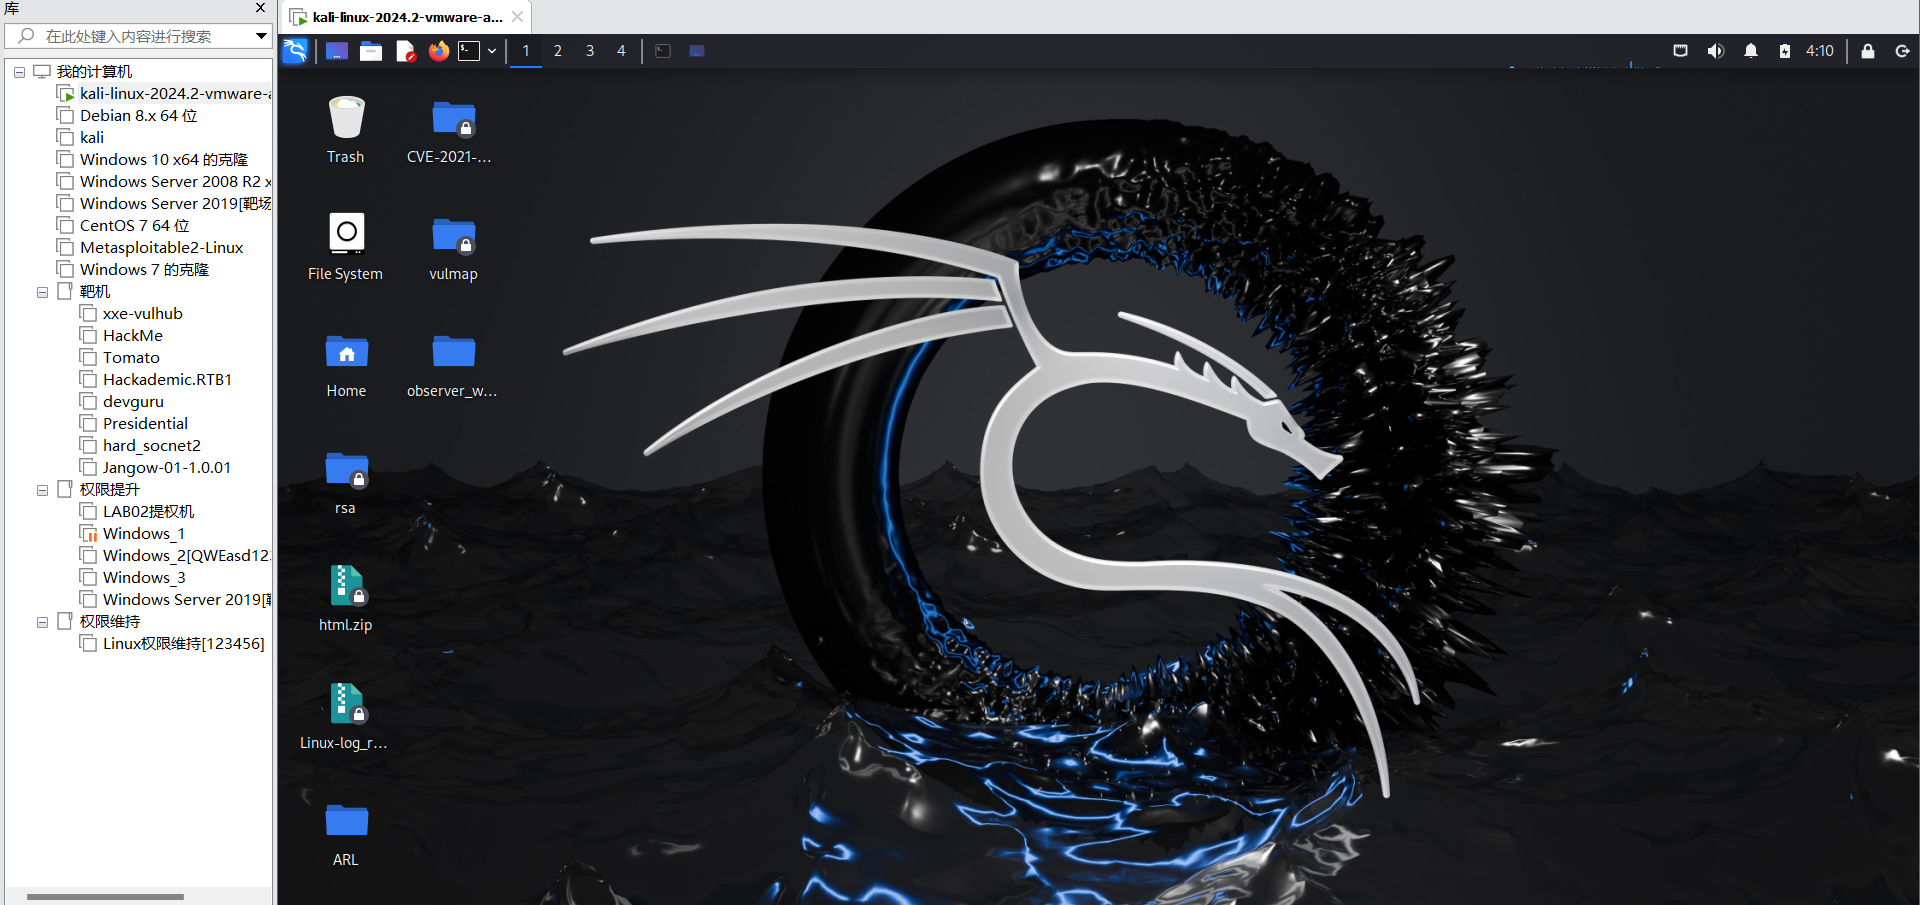Viewport: 1920px width, 905px height.
Task: Select Linux权限维持[123456] VM
Action: coord(183,643)
